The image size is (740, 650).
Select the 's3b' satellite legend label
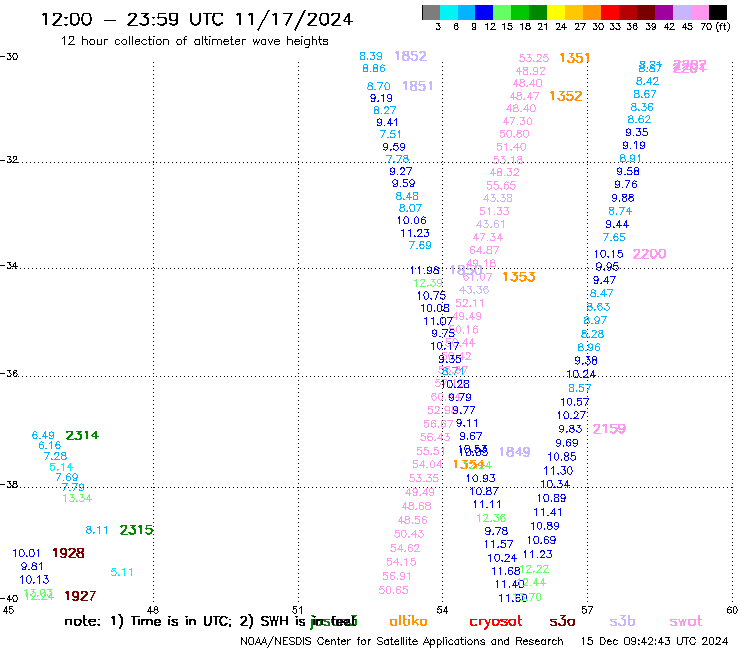click(x=622, y=621)
